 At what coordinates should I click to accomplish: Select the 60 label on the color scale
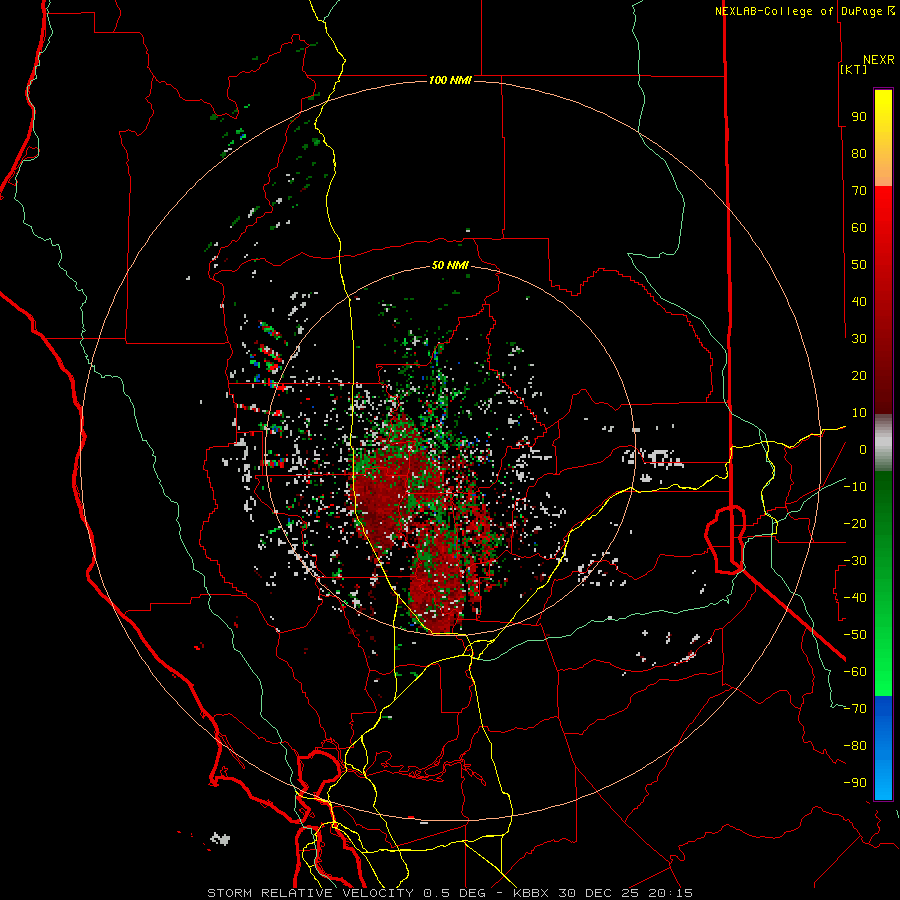pos(859,227)
